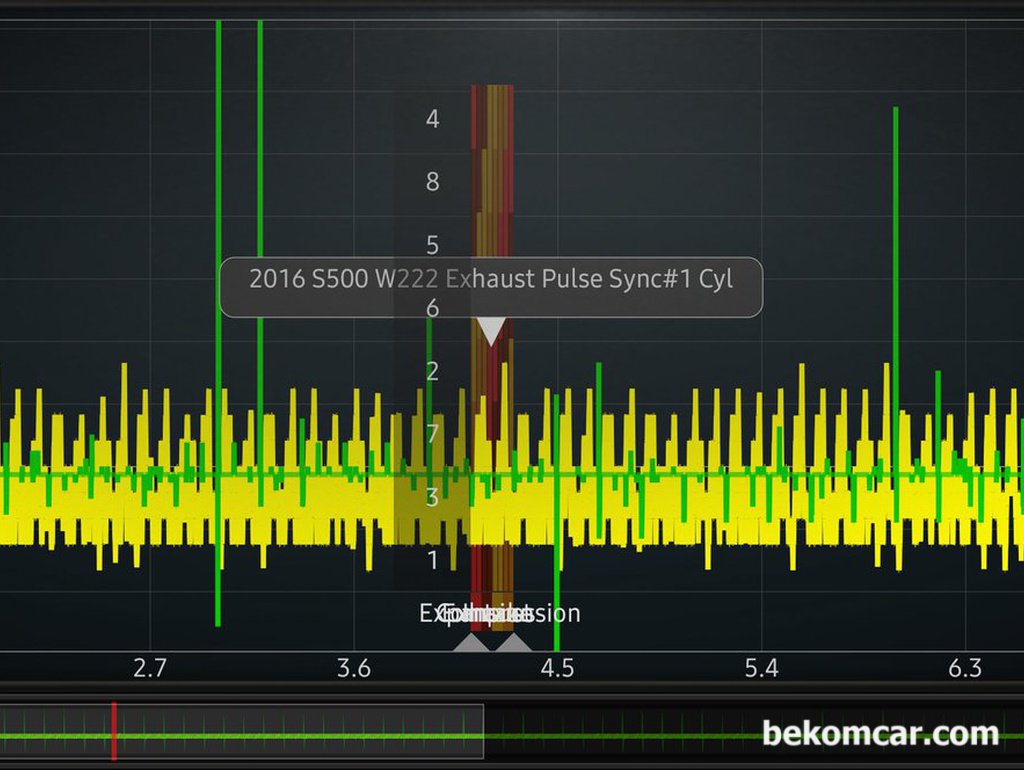Click the 2.7 time axis label

[x=150, y=668]
